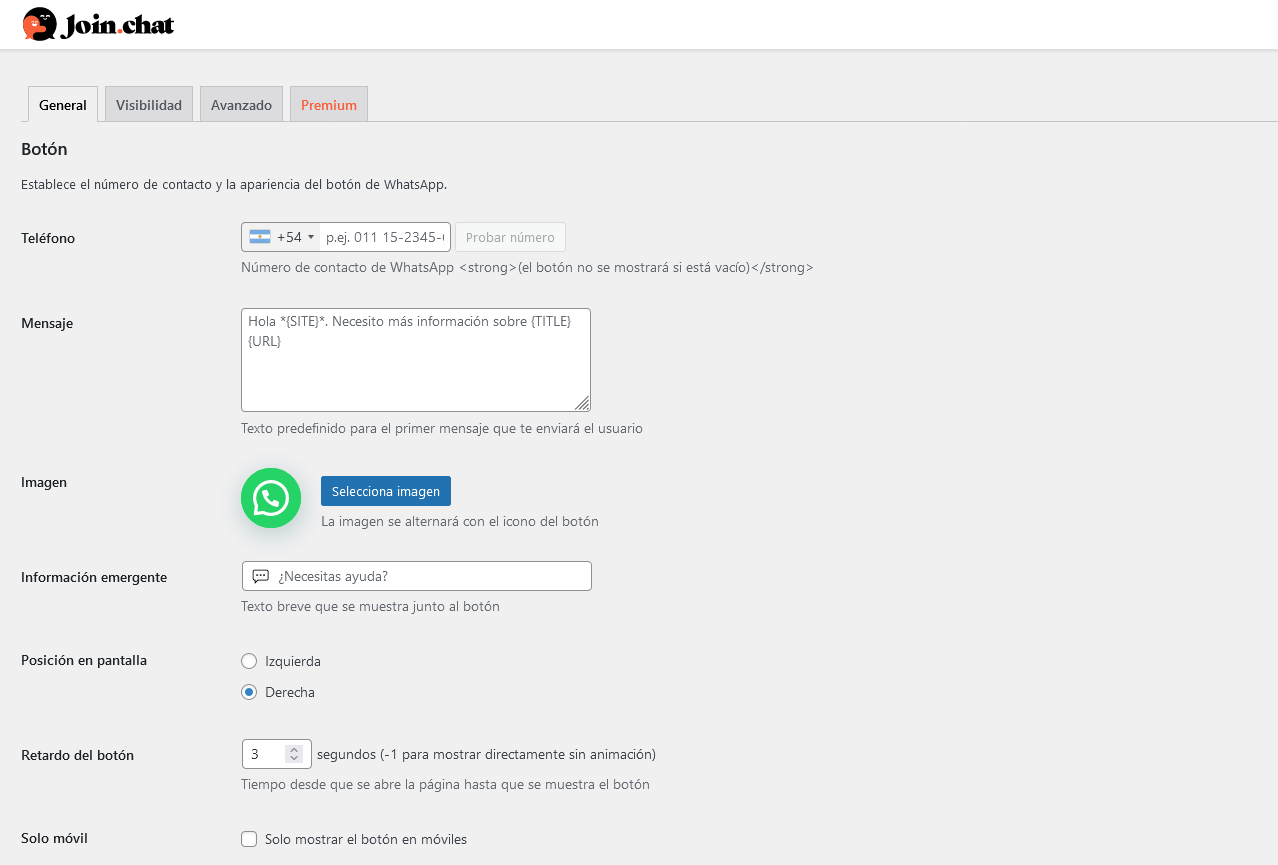Go to the Premium tab
The height and width of the screenshot is (865, 1278).
coord(329,105)
